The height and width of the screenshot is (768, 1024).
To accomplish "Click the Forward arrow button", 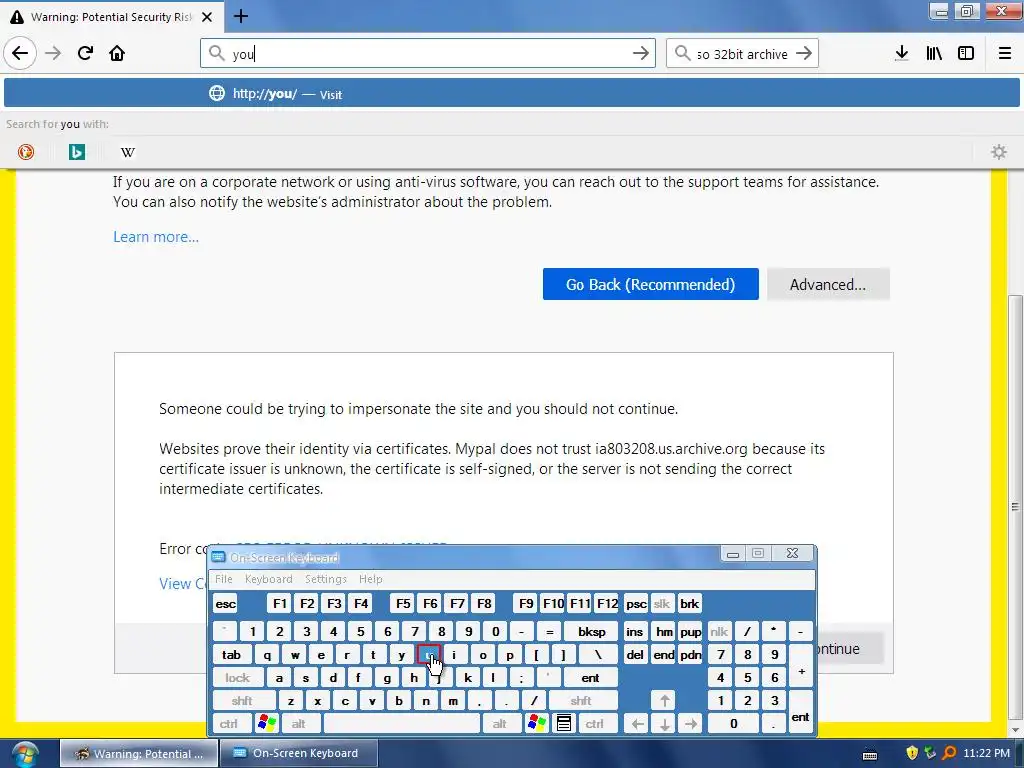I will click(x=53, y=53).
